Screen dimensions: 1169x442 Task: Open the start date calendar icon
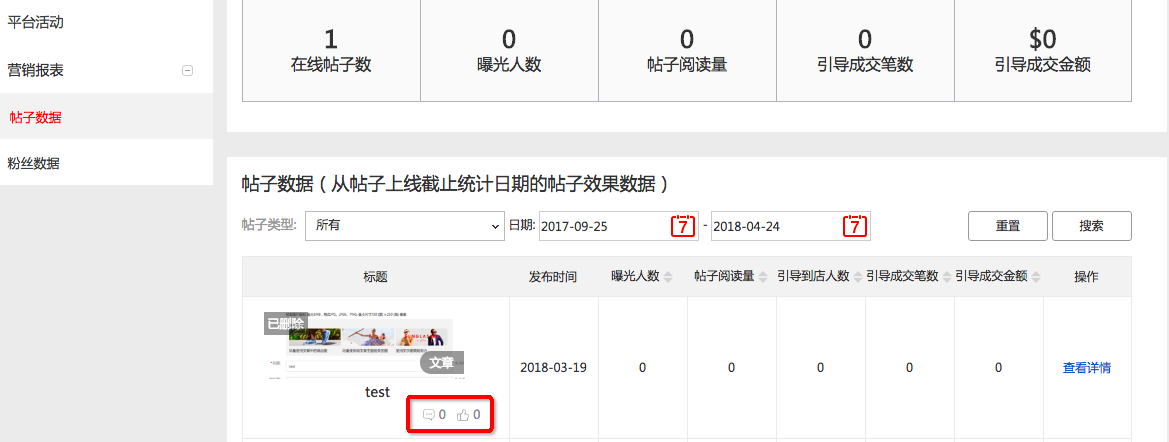point(682,226)
